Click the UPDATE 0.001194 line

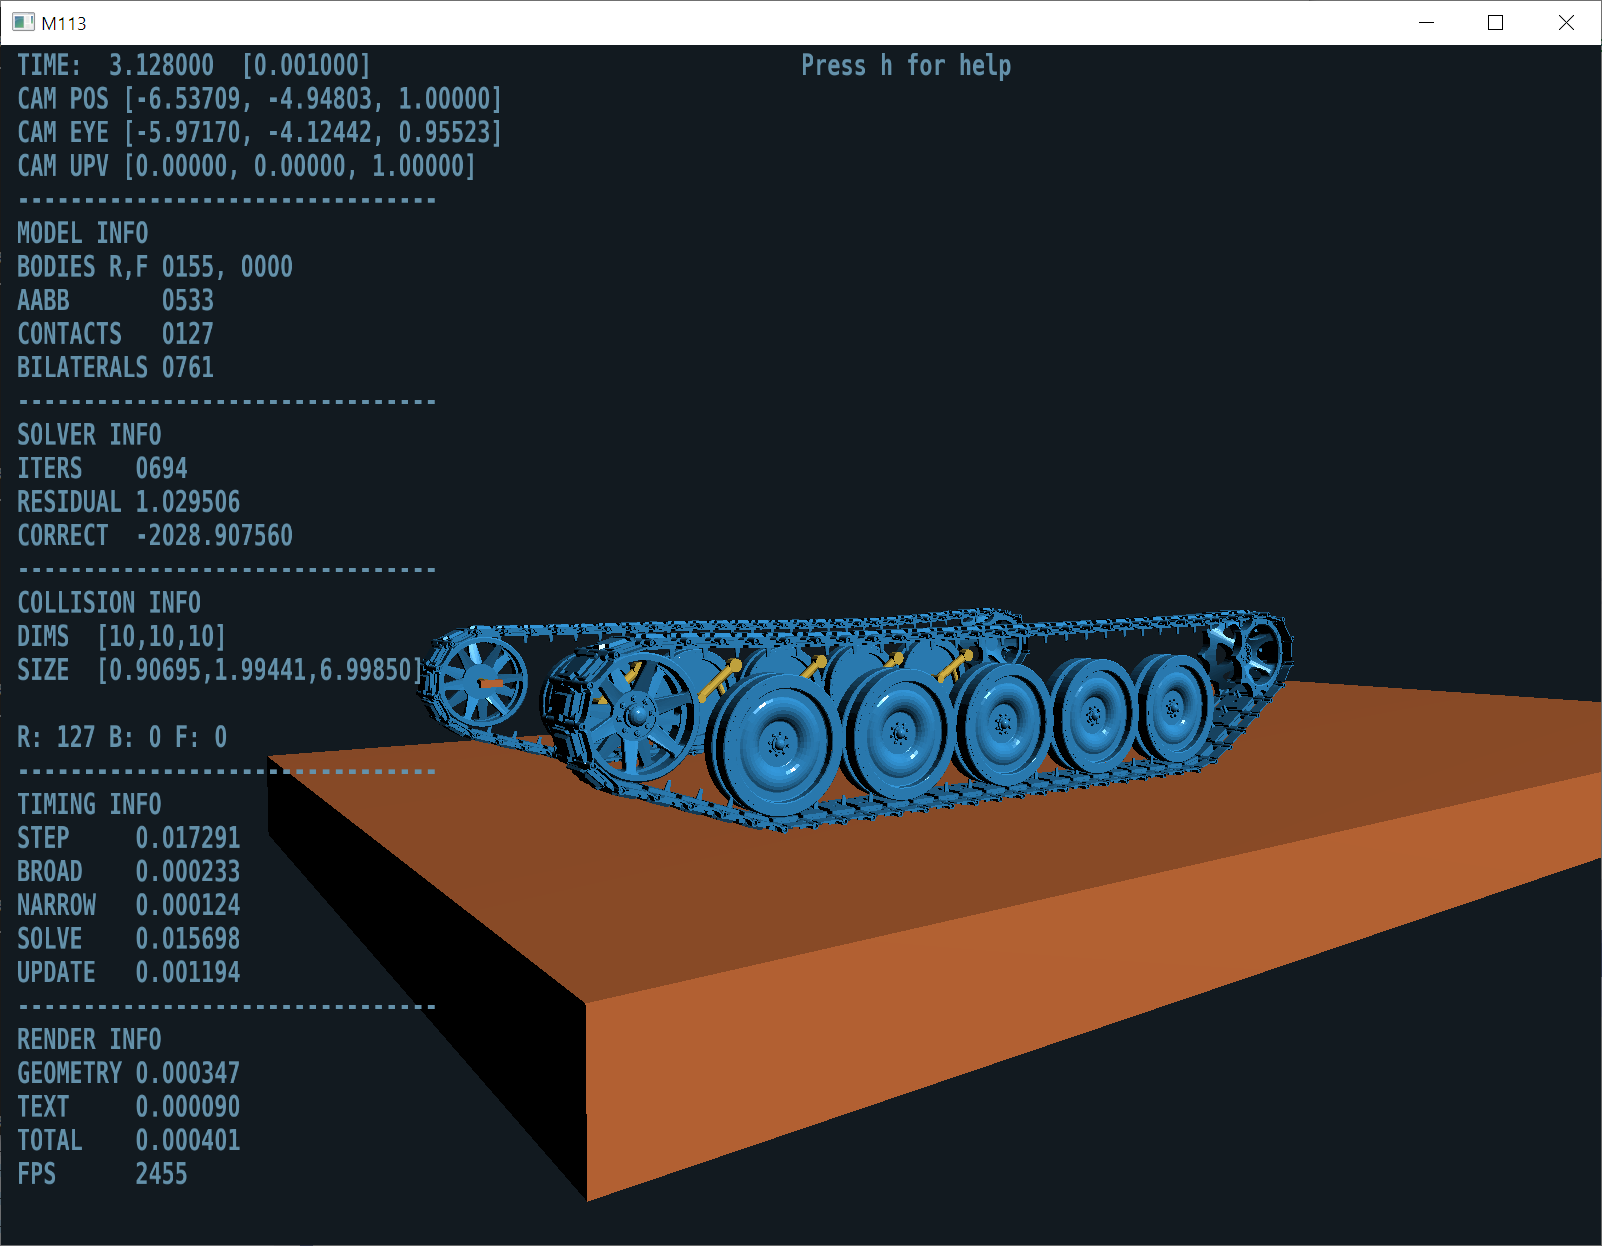tap(129, 973)
